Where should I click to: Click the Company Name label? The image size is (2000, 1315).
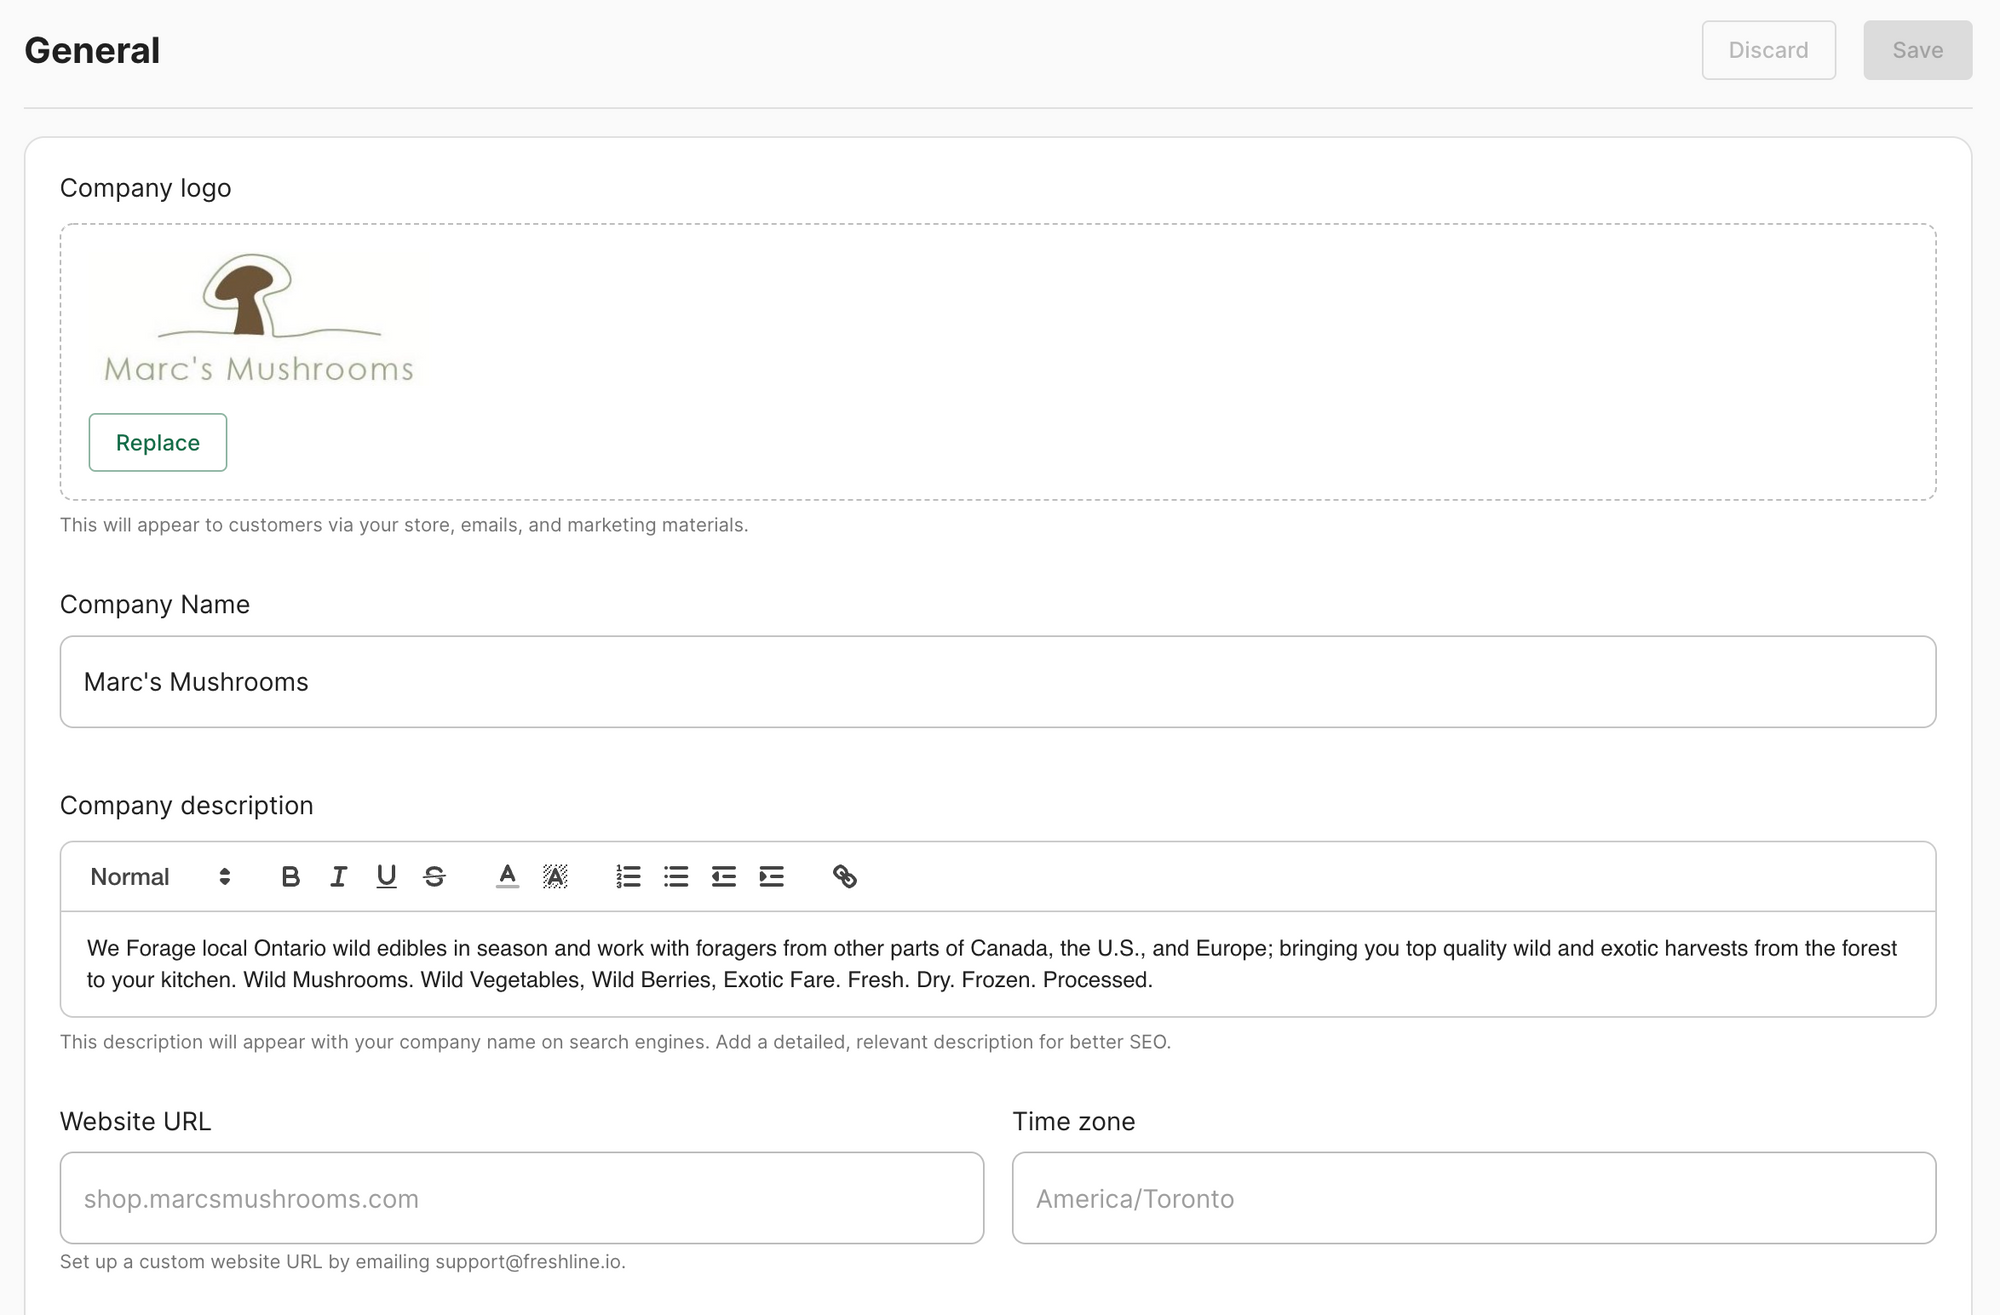155,604
